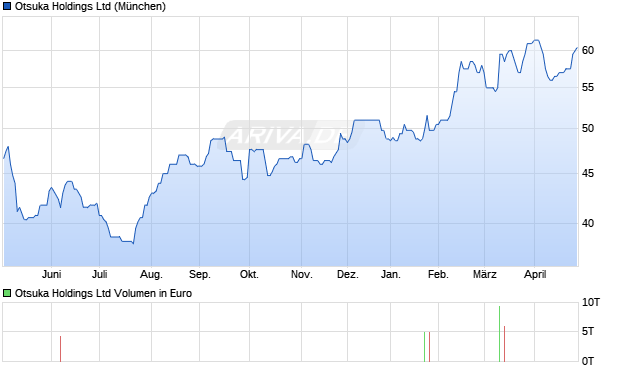Click the 'Feb.' month label
Image resolution: width=620 pixels, height=371 pixels.
[438, 274]
